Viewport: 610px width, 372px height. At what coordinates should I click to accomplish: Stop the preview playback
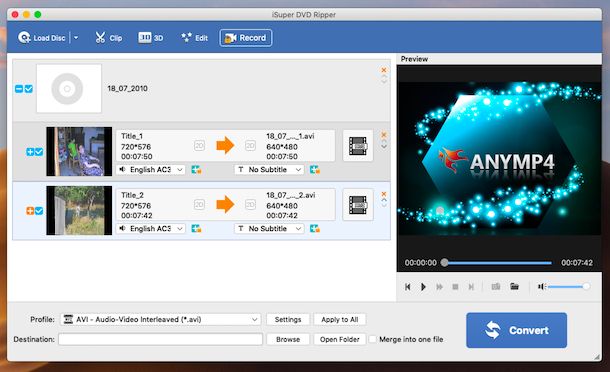coord(455,287)
